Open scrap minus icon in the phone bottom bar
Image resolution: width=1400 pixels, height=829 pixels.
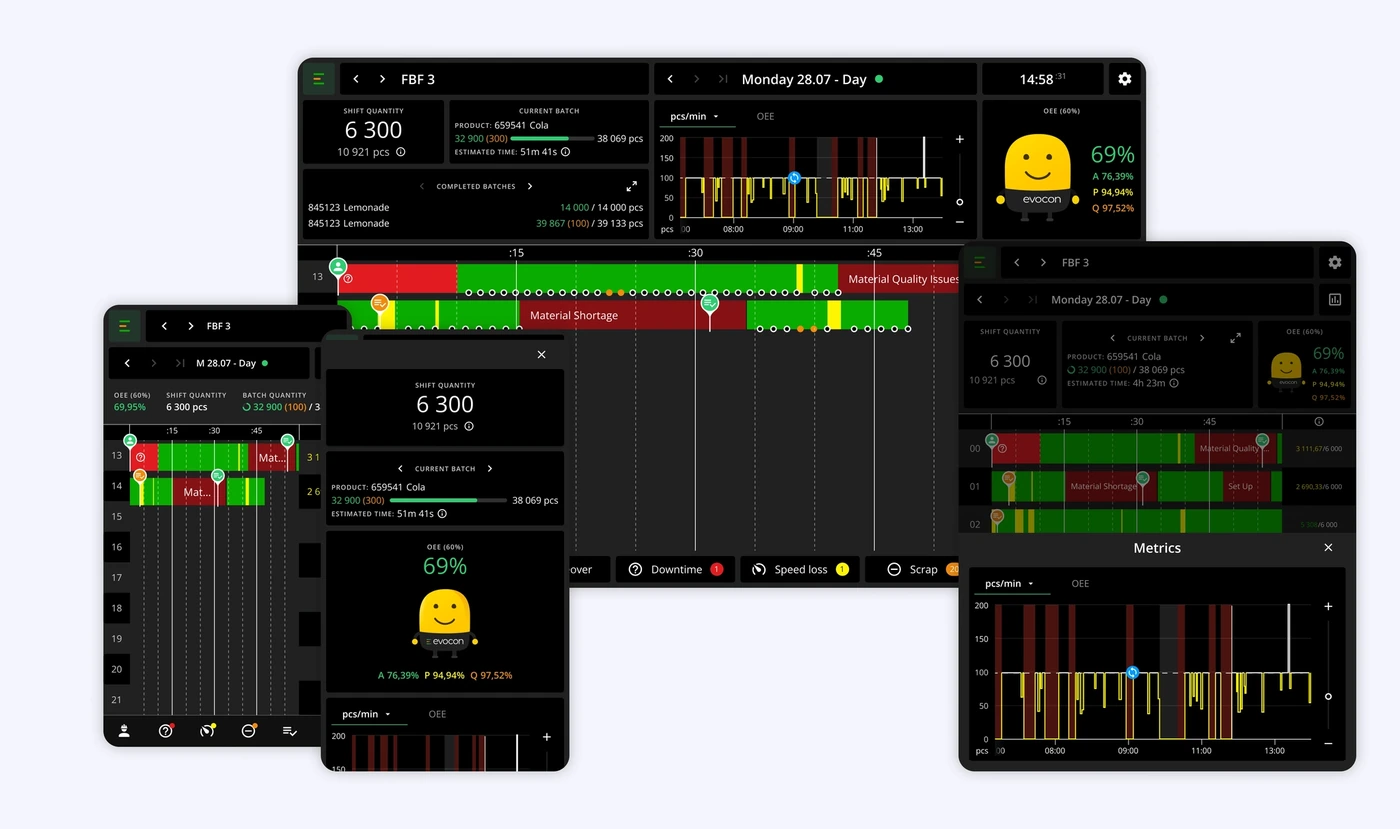249,731
